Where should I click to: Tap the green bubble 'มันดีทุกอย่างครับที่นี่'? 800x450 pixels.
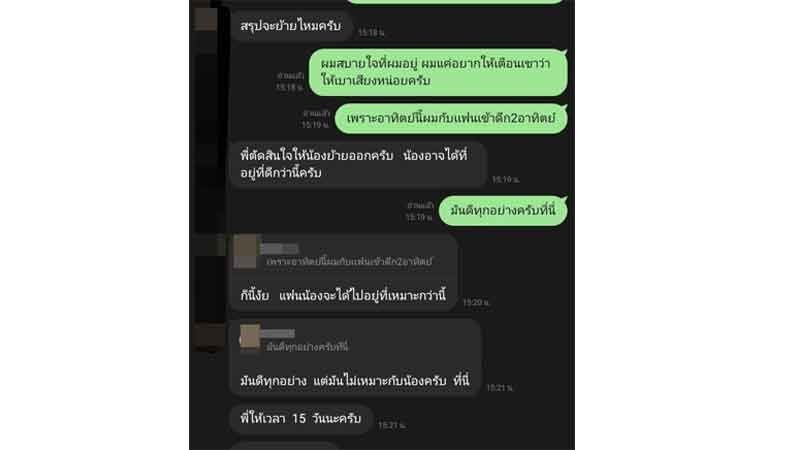[x=503, y=210]
